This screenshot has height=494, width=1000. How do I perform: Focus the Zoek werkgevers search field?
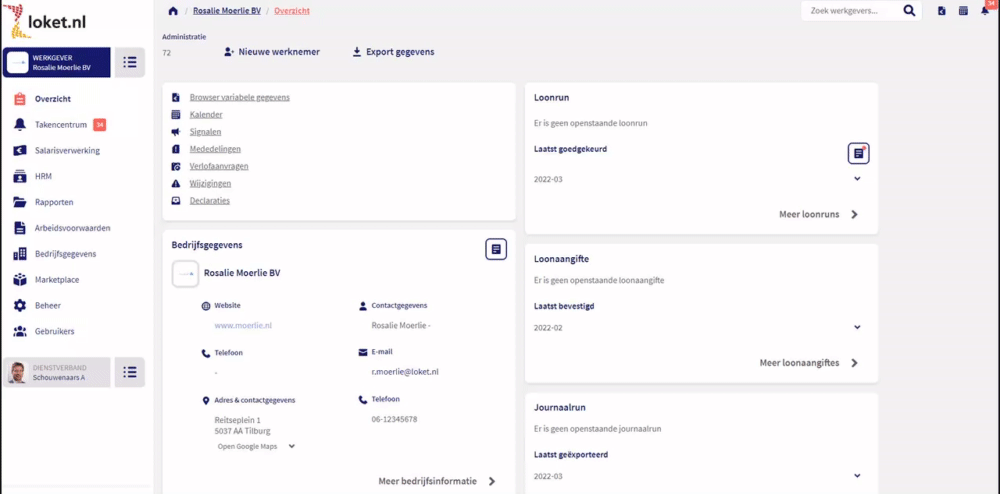click(x=852, y=11)
